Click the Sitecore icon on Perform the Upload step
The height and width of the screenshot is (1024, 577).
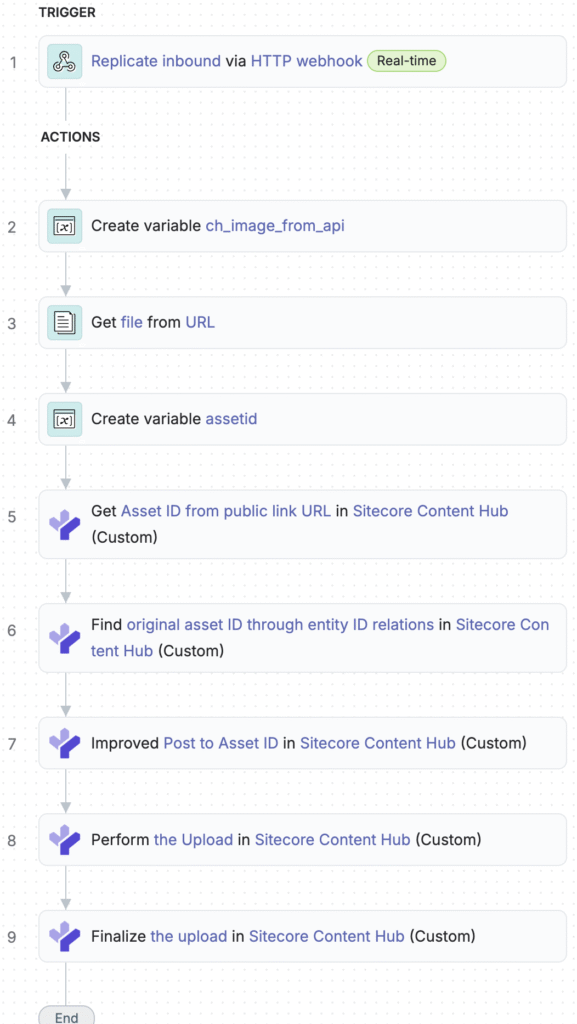click(x=65, y=840)
